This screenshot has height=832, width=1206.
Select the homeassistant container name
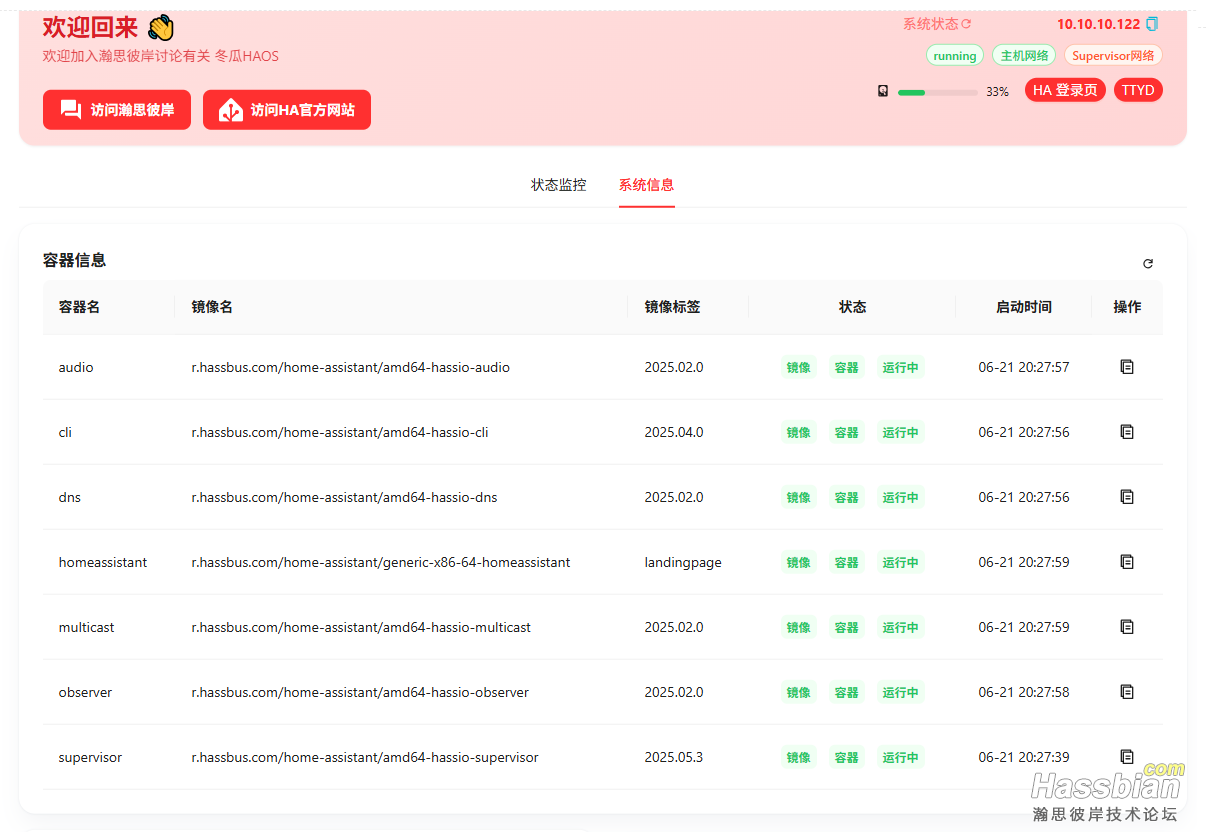103,562
